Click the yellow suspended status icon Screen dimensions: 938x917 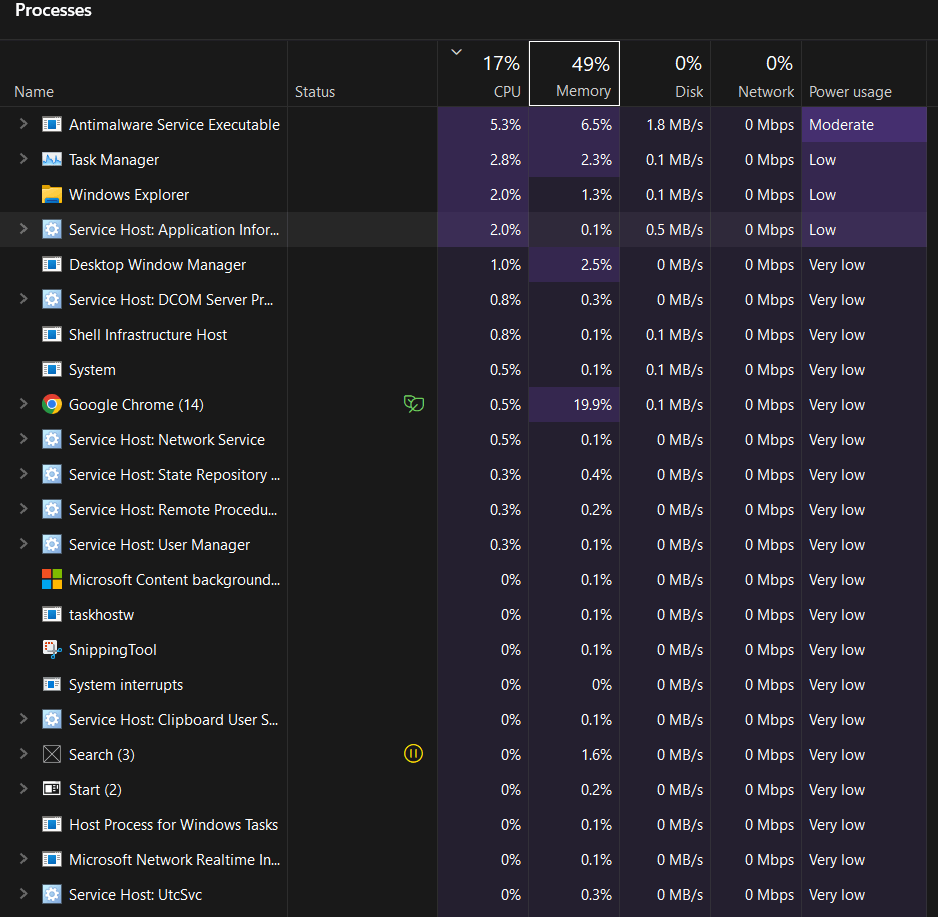coord(413,754)
